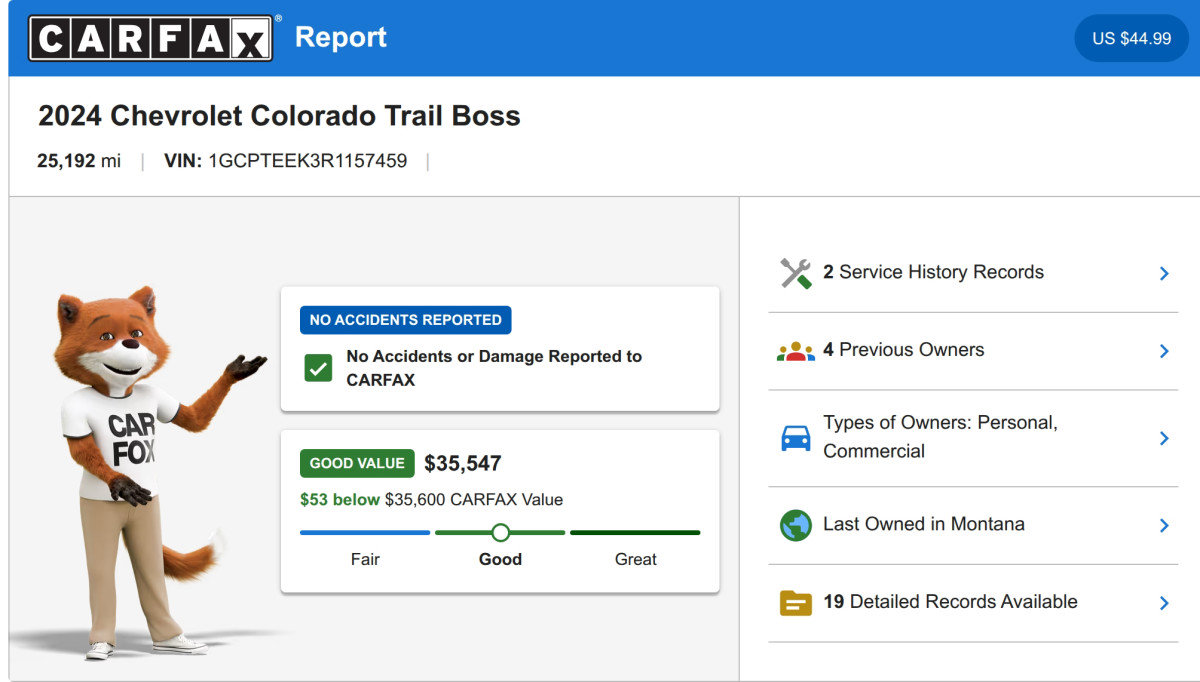Expand the Previous Owners chevron

tap(1164, 351)
